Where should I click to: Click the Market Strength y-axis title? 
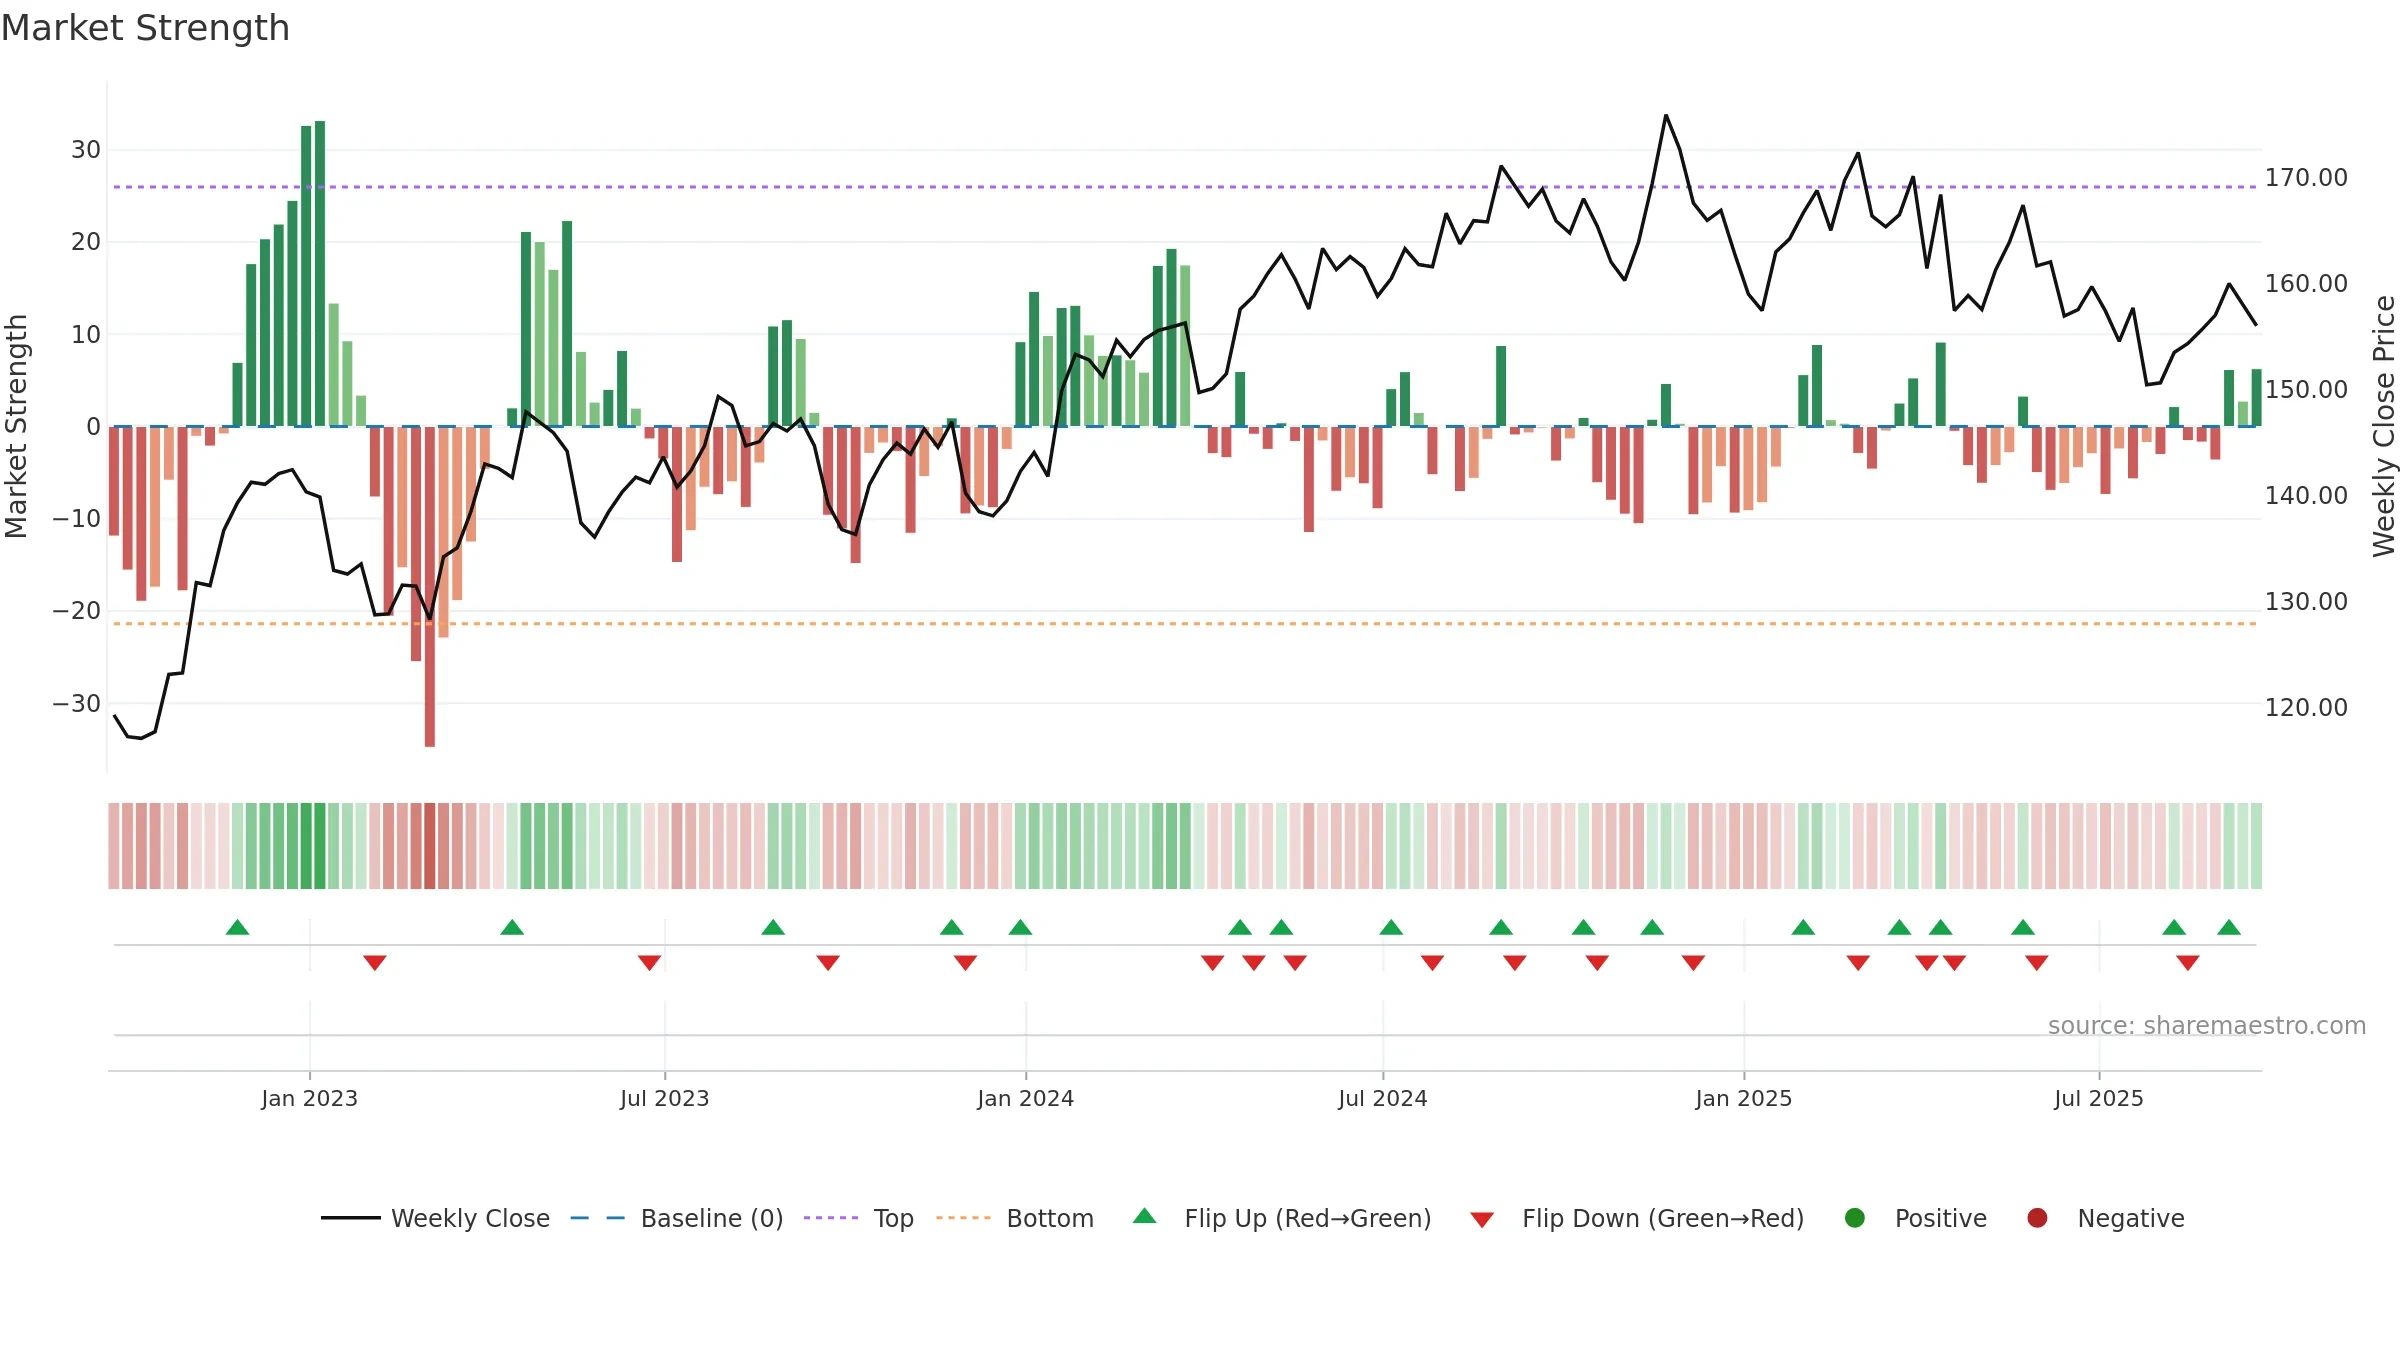pyautogui.click(x=16, y=426)
